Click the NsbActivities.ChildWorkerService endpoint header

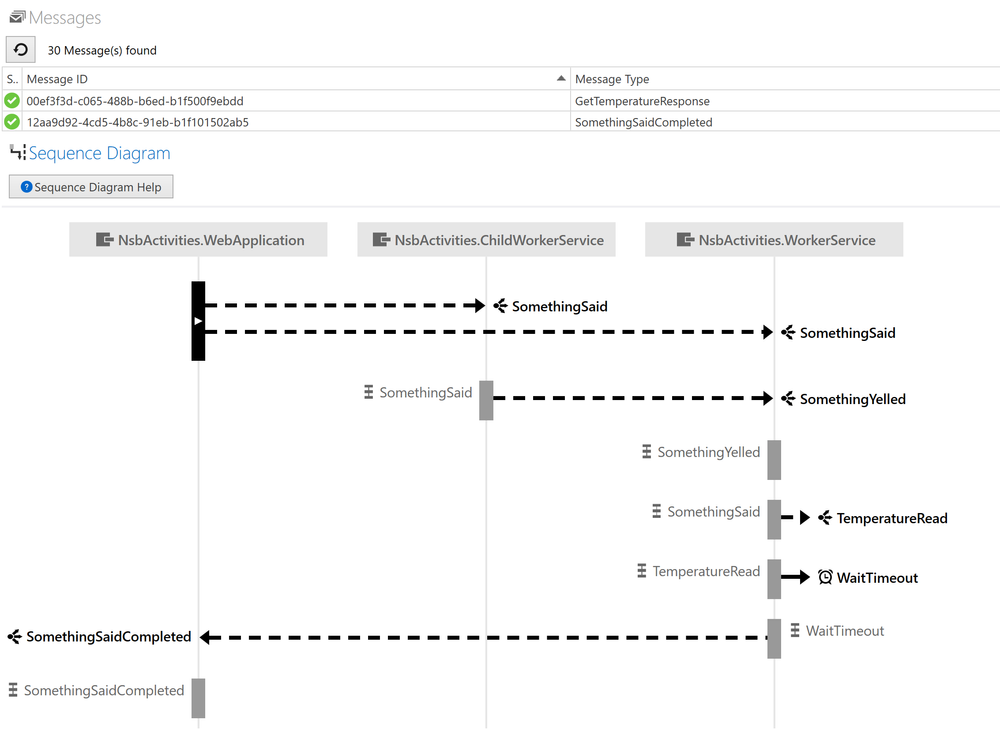click(x=487, y=240)
